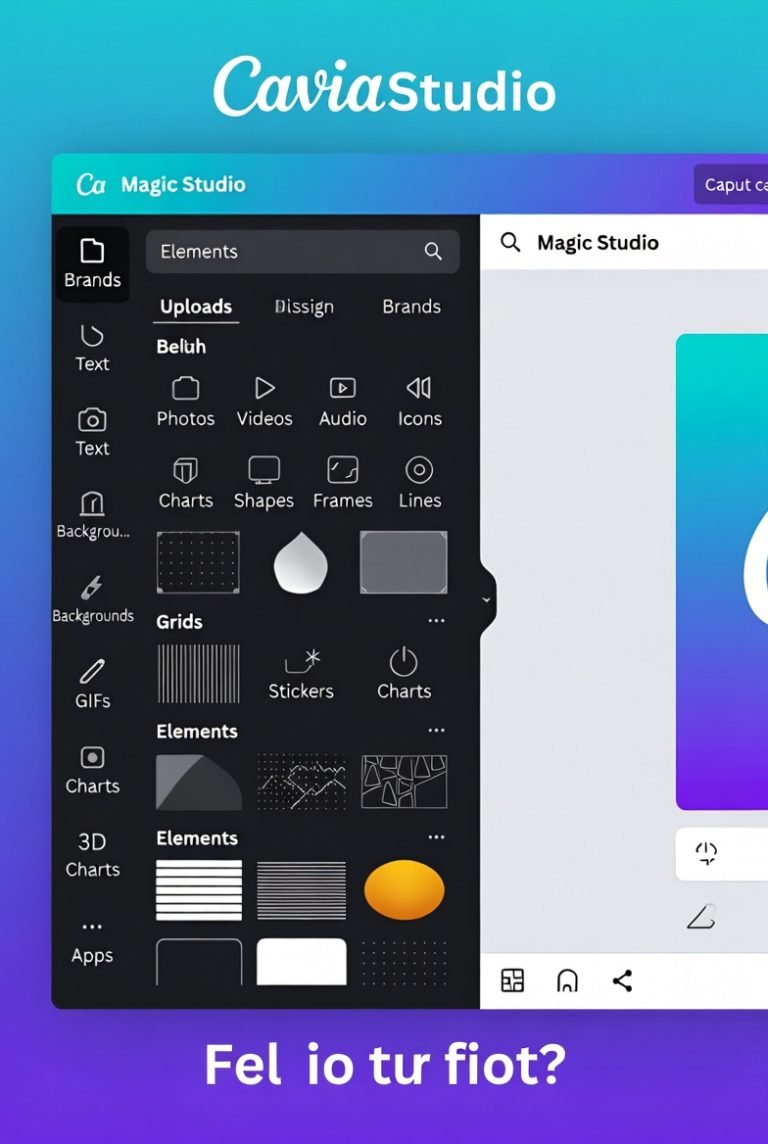Switch to the Uploads tab
This screenshot has width=768, height=1144.
tap(196, 307)
